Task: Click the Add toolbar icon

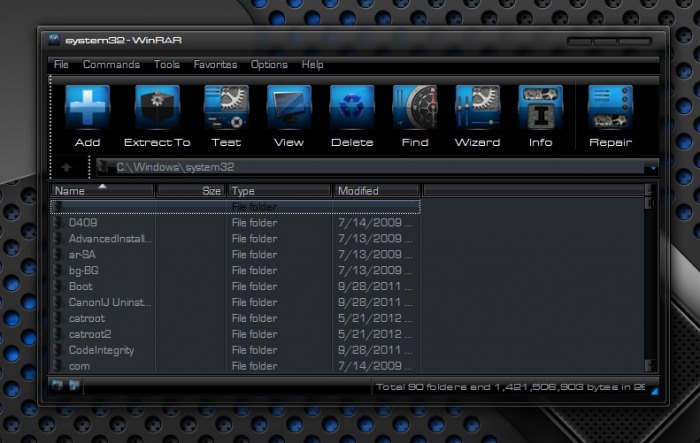Action: (88, 108)
